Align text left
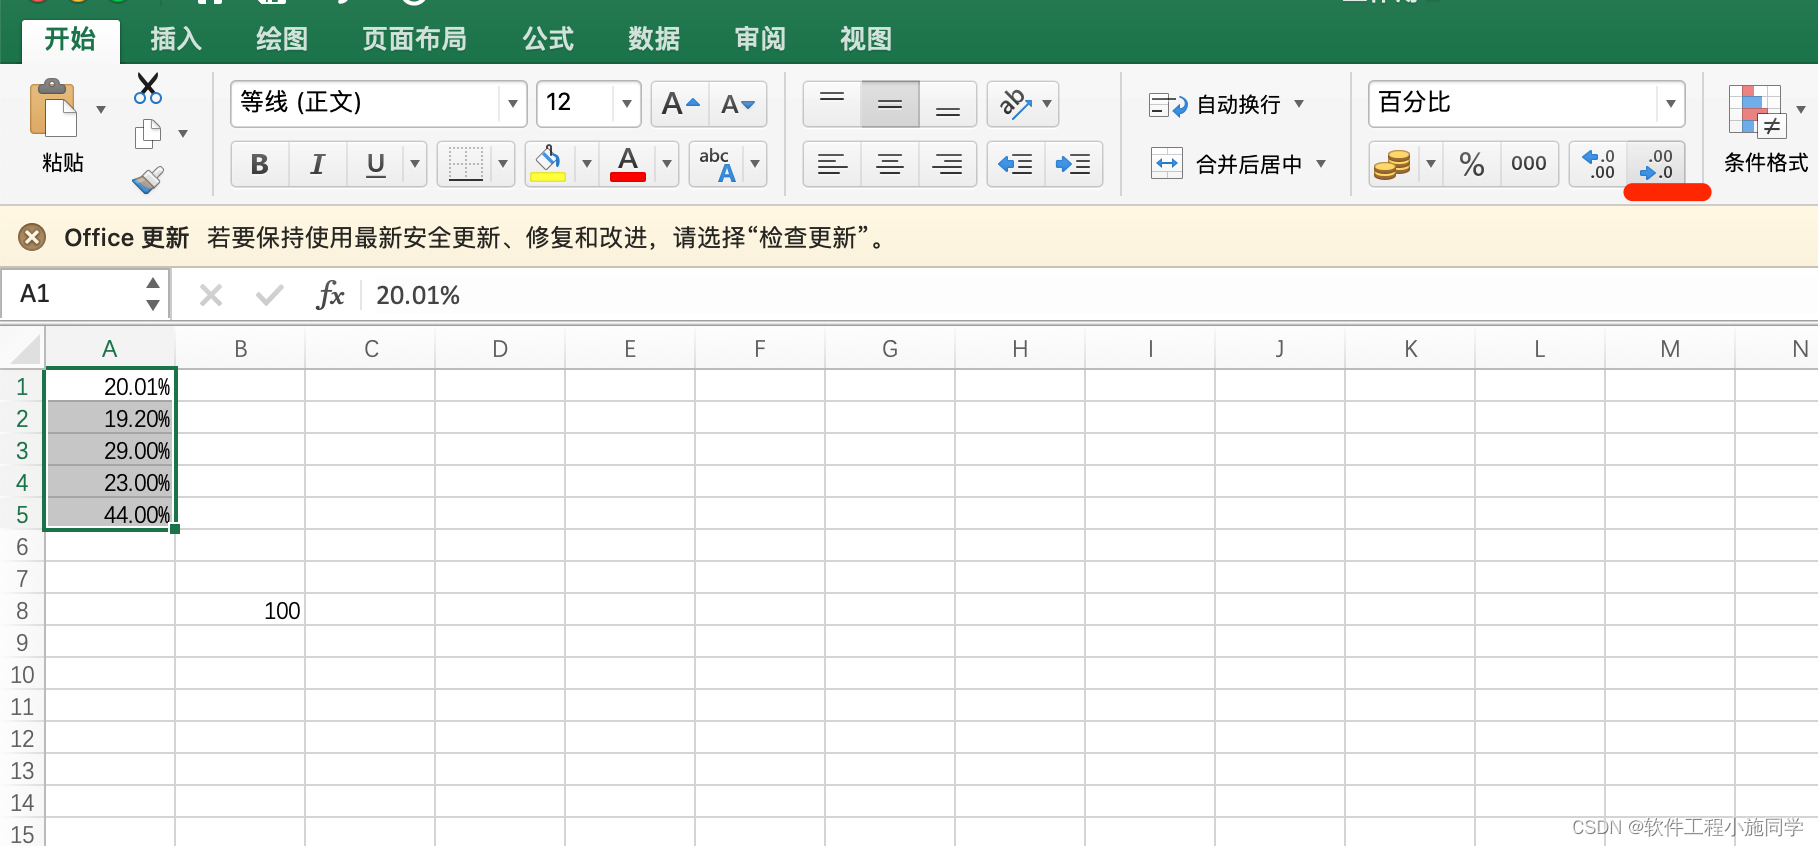The image size is (1818, 846). point(832,164)
